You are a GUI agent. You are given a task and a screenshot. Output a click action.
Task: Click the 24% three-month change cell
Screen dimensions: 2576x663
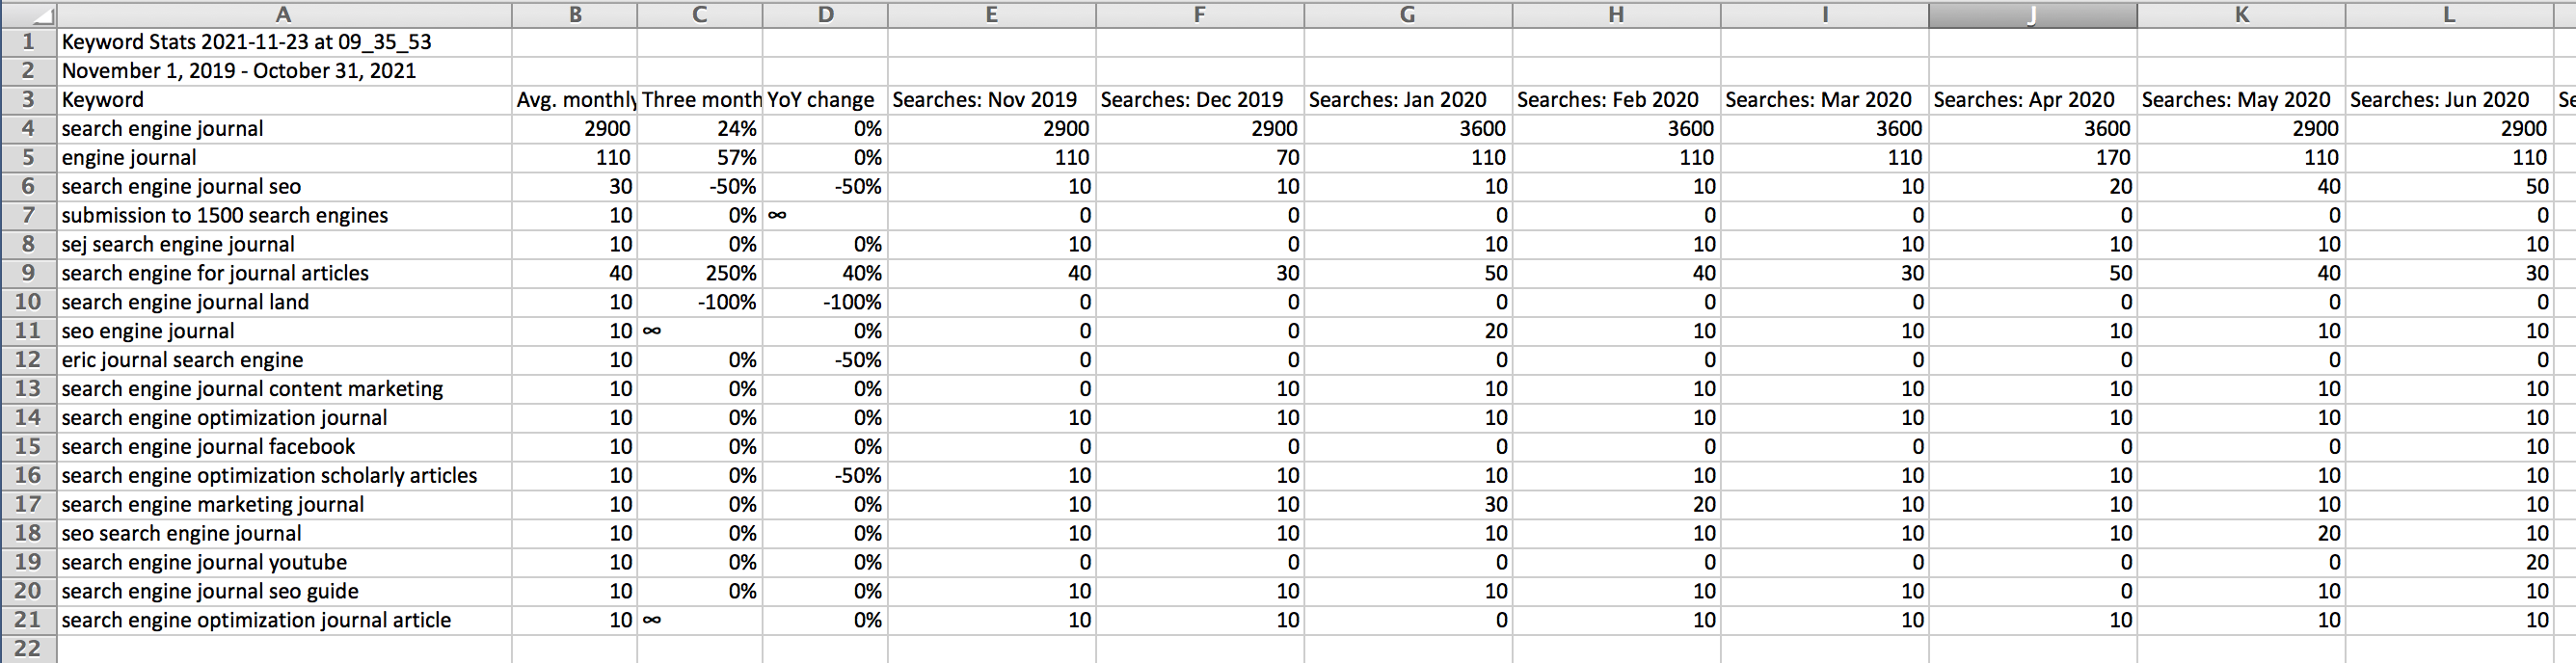700,129
